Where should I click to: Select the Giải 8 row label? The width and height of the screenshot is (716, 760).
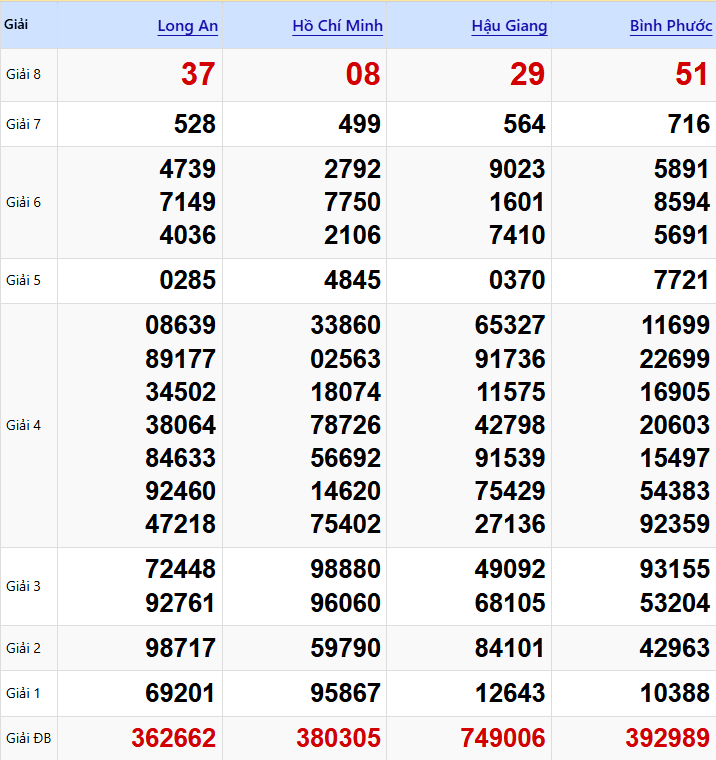[x=23, y=74]
